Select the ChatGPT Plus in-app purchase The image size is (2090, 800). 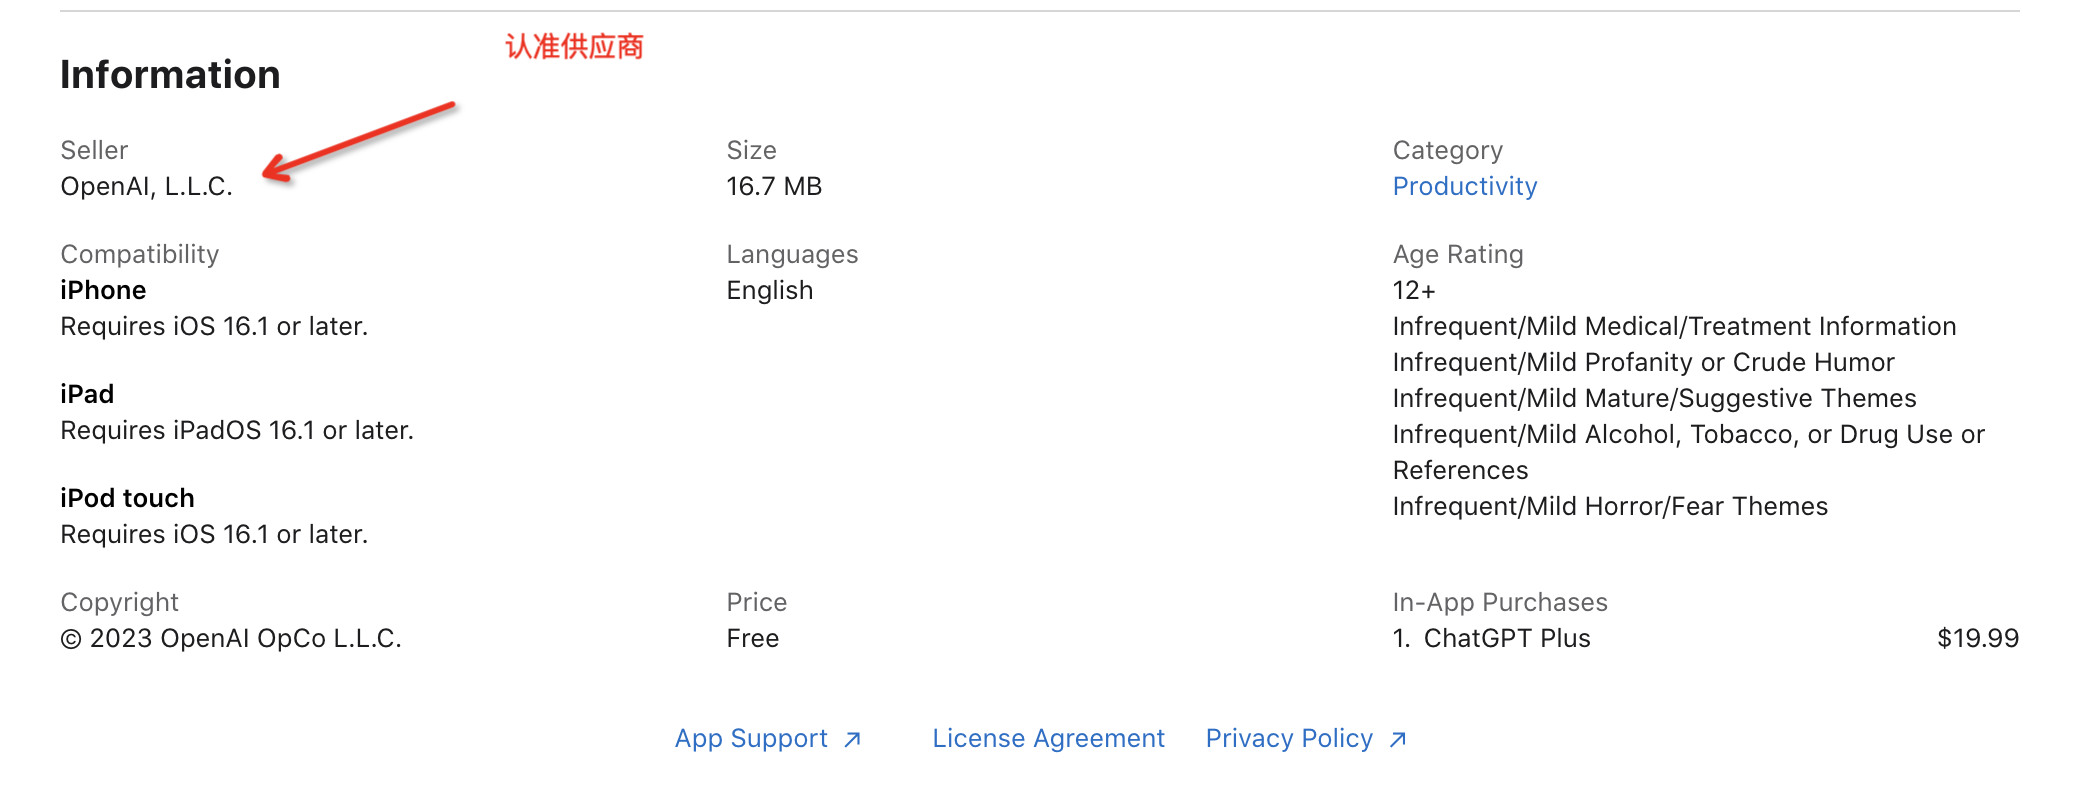(x=1491, y=639)
